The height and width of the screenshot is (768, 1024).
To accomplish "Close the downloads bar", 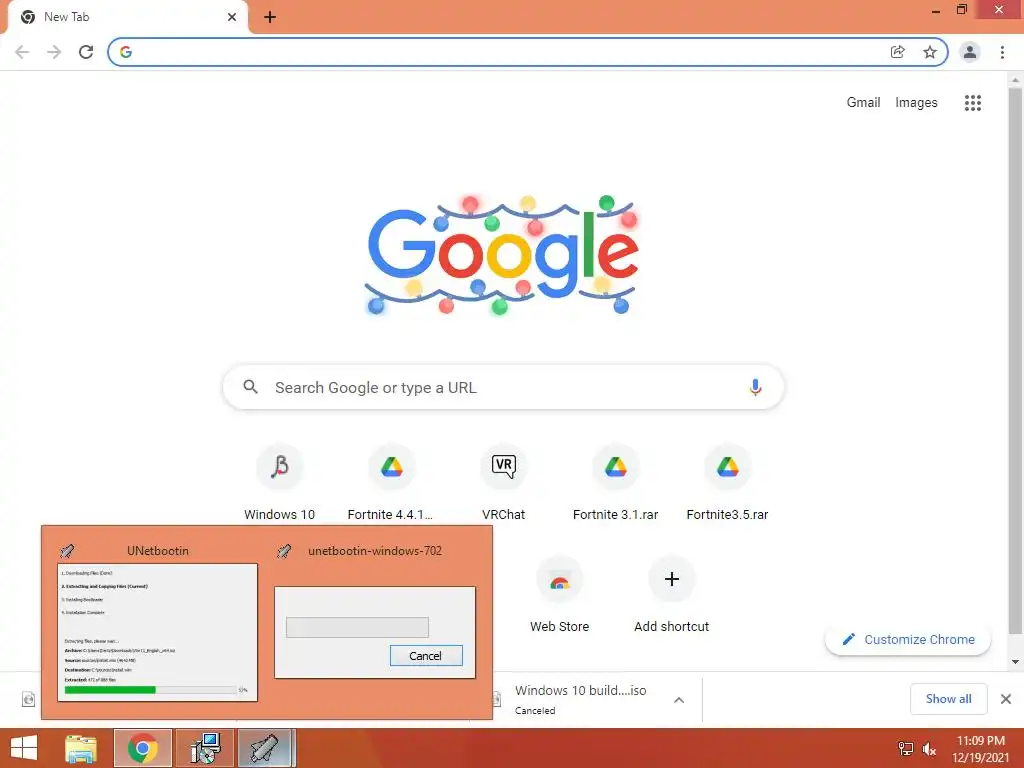I will 1006,699.
